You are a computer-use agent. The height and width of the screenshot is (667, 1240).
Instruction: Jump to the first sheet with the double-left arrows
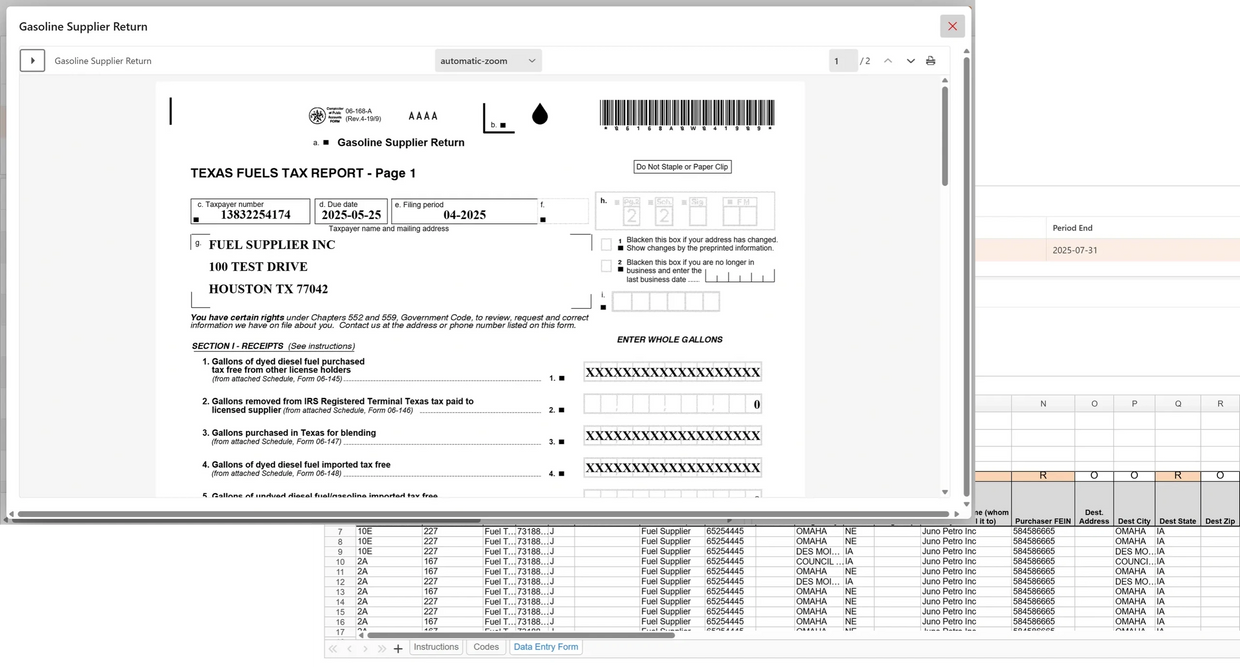[x=332, y=646]
